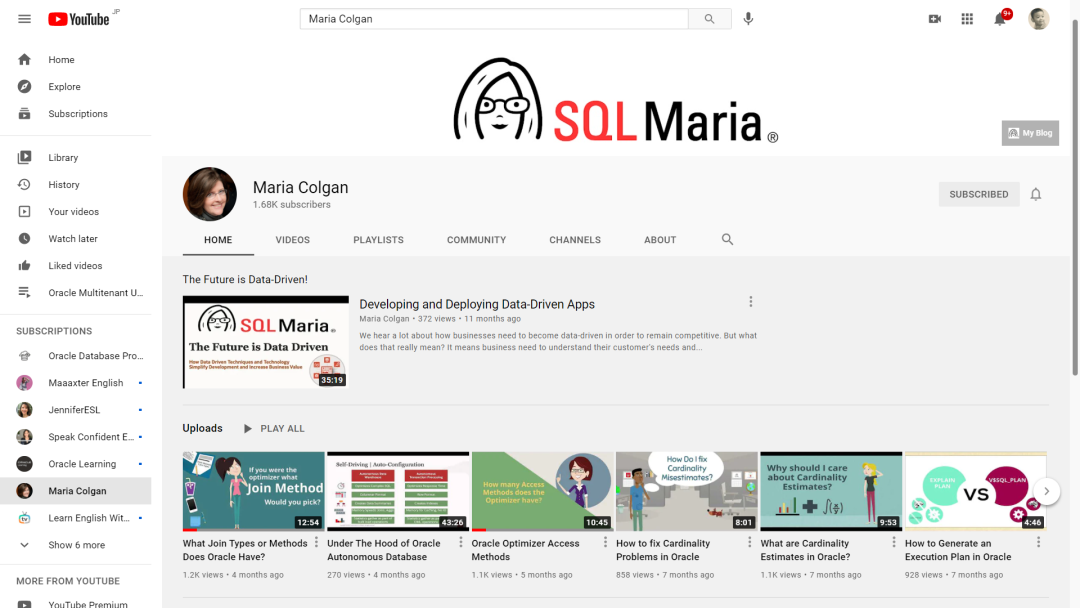
Task: Open the hamburger guide menu
Action: tap(25, 19)
